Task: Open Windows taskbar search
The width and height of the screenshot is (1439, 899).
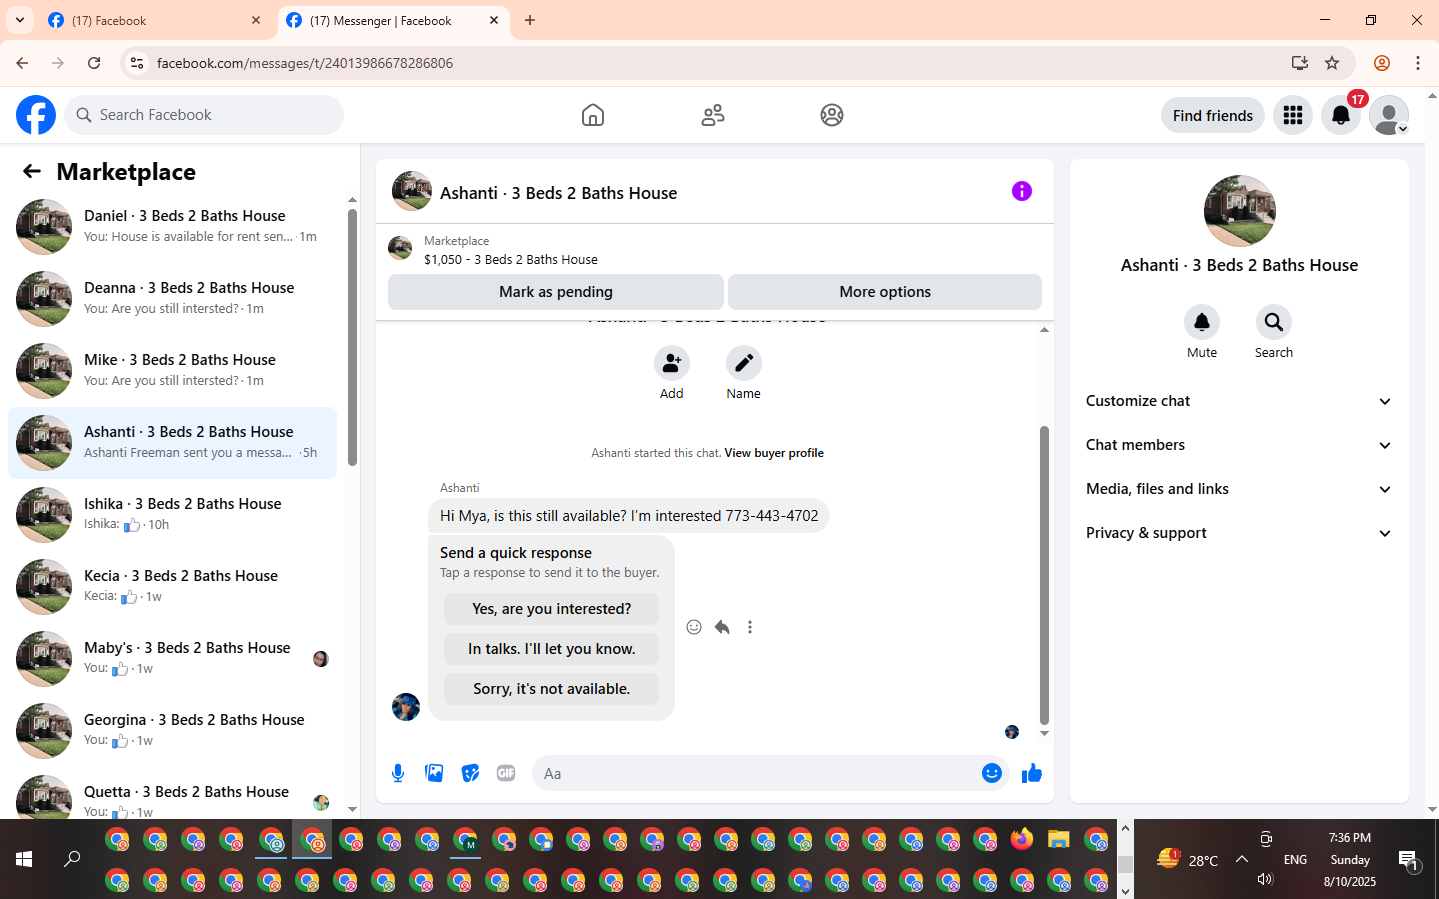Action: 72,859
